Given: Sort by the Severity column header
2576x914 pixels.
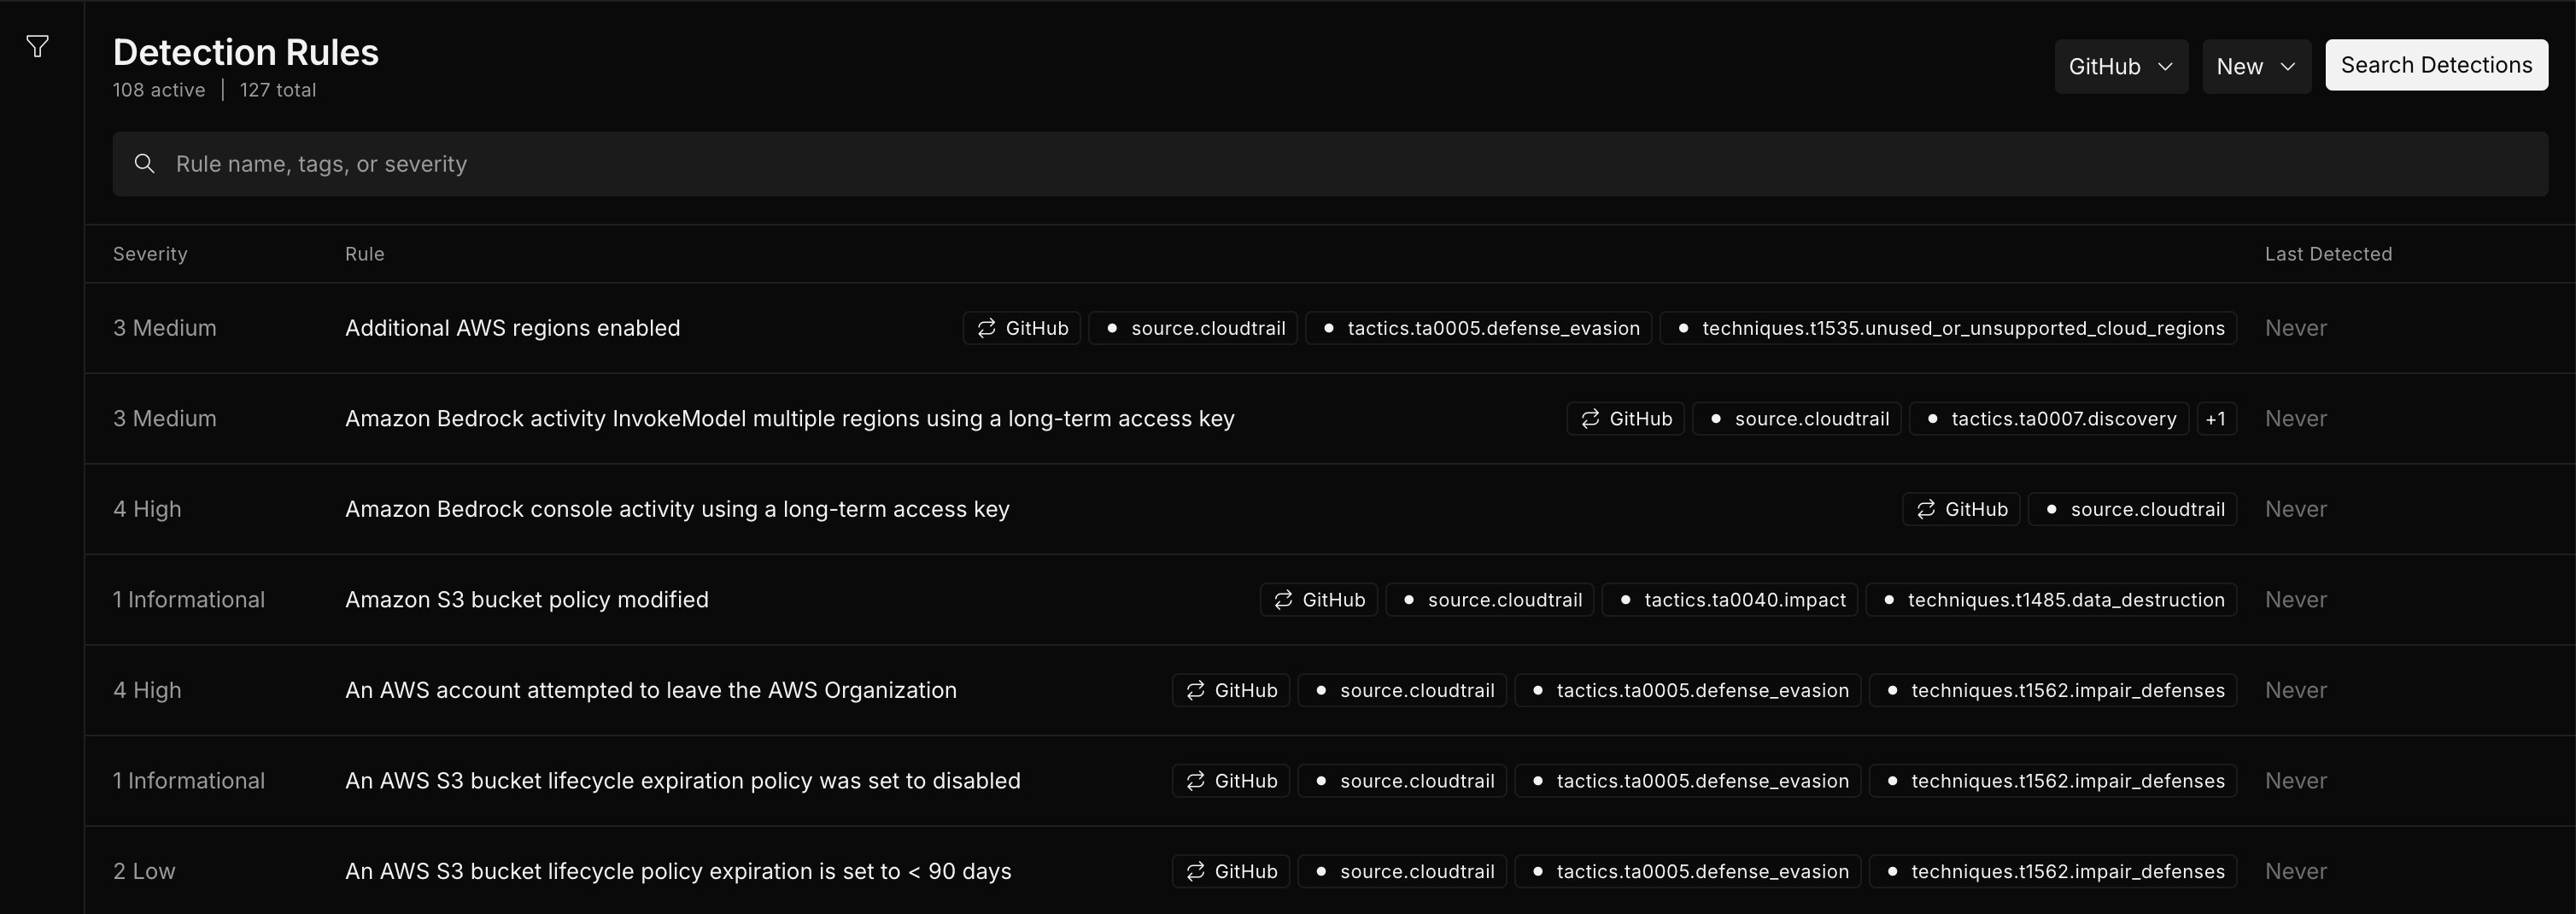Looking at the screenshot, I should point(150,254).
